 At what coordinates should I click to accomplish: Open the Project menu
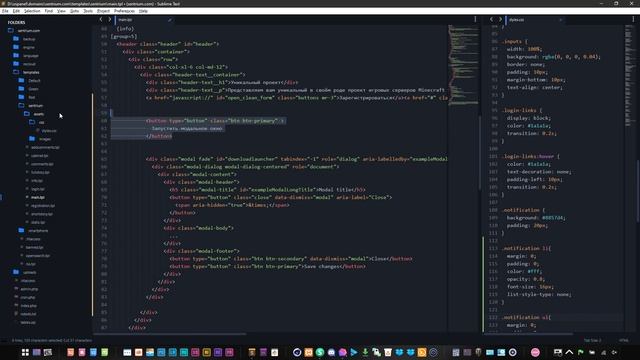pyautogui.click(x=103, y=11)
